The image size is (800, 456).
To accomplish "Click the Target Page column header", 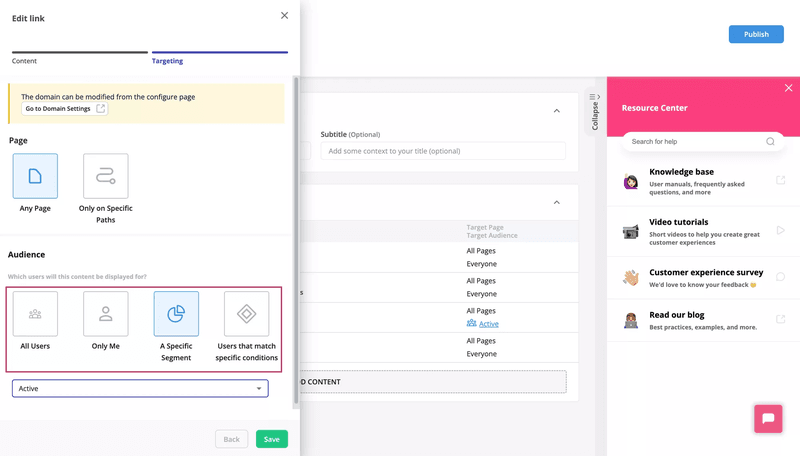I will coord(485,227).
